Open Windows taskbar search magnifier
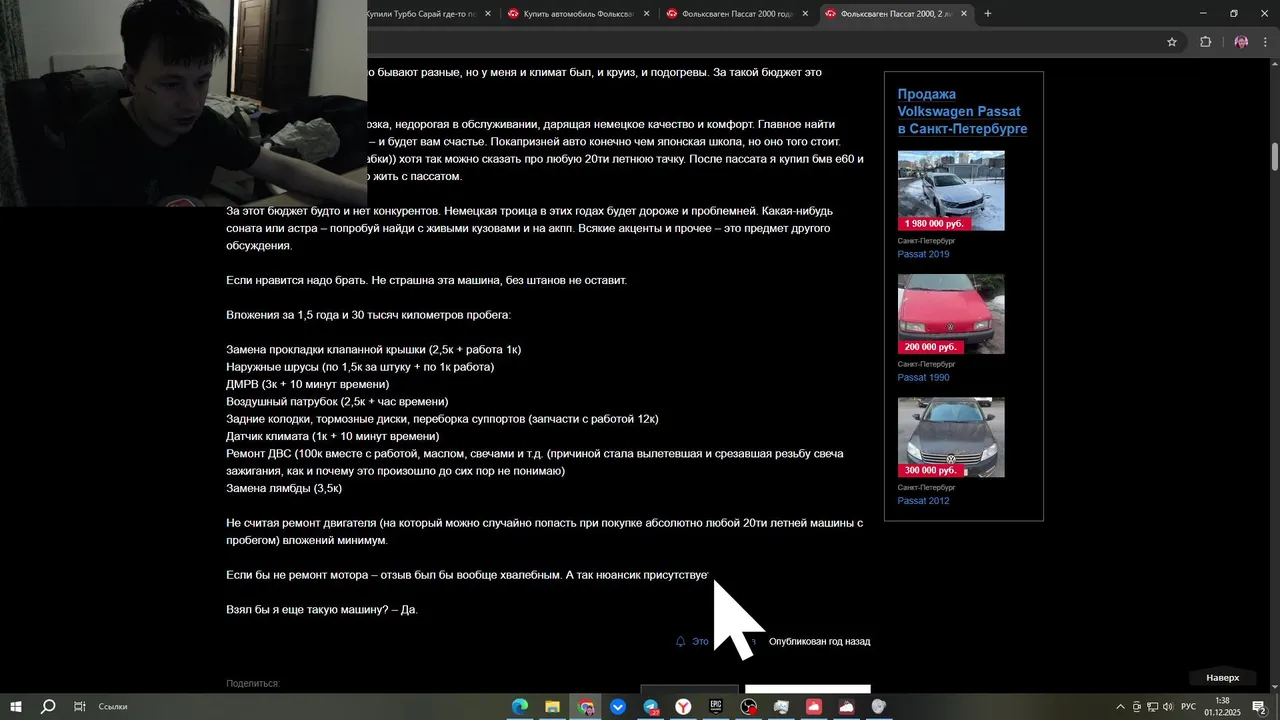Image resolution: width=1280 pixels, height=720 pixels. click(48, 706)
